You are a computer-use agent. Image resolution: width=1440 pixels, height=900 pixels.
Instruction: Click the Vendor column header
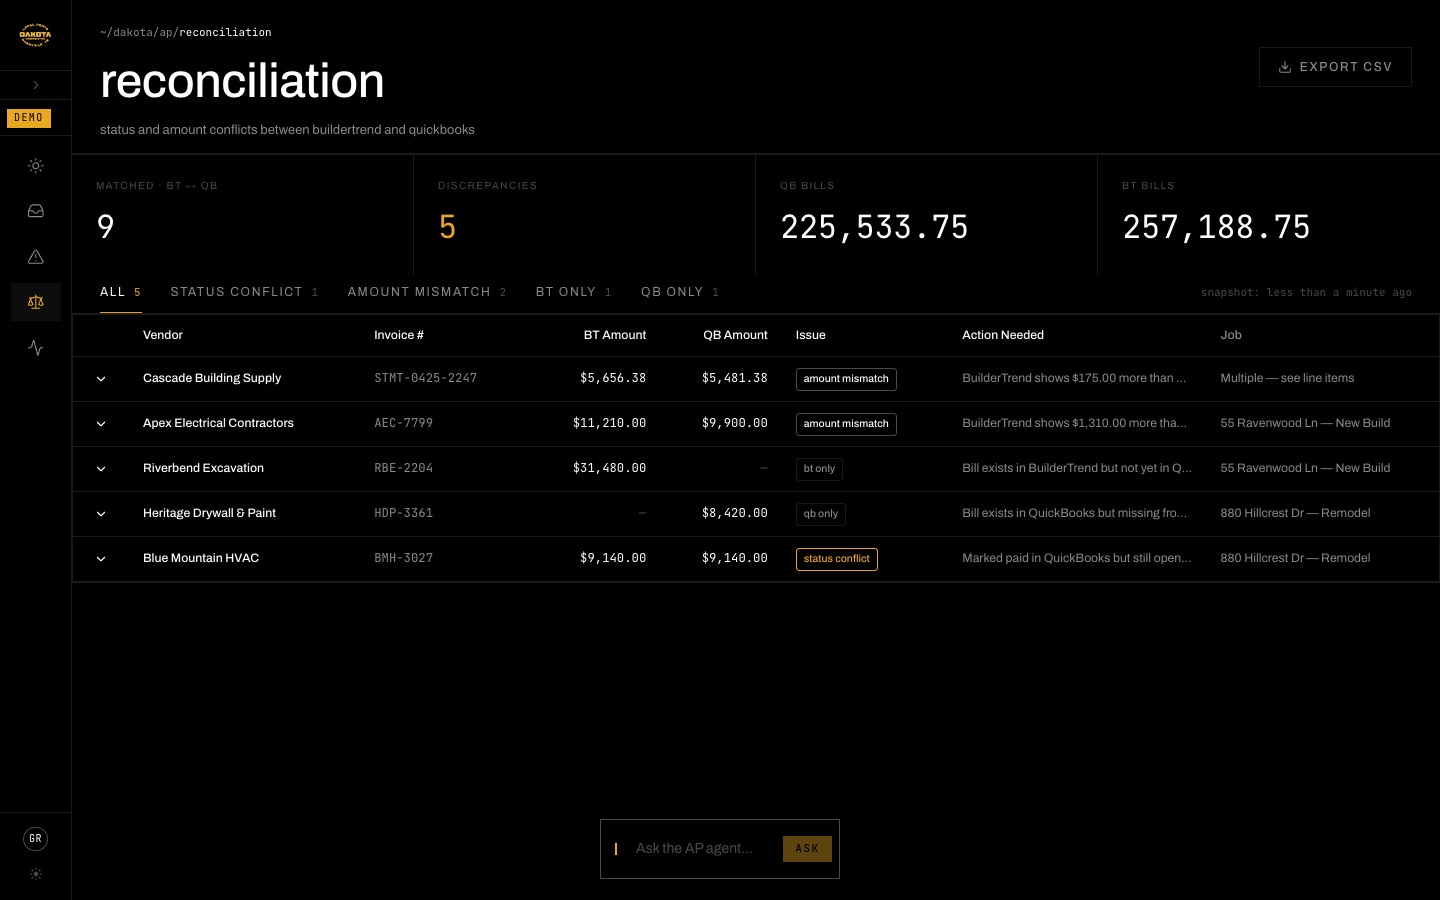pyautogui.click(x=163, y=335)
